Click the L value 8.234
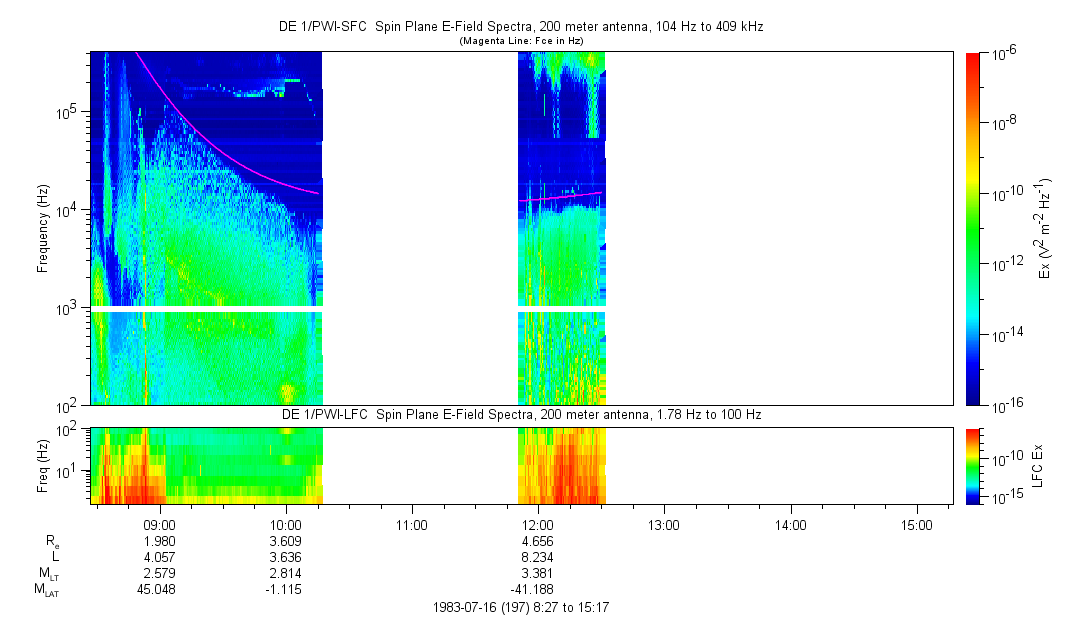 click(538, 557)
